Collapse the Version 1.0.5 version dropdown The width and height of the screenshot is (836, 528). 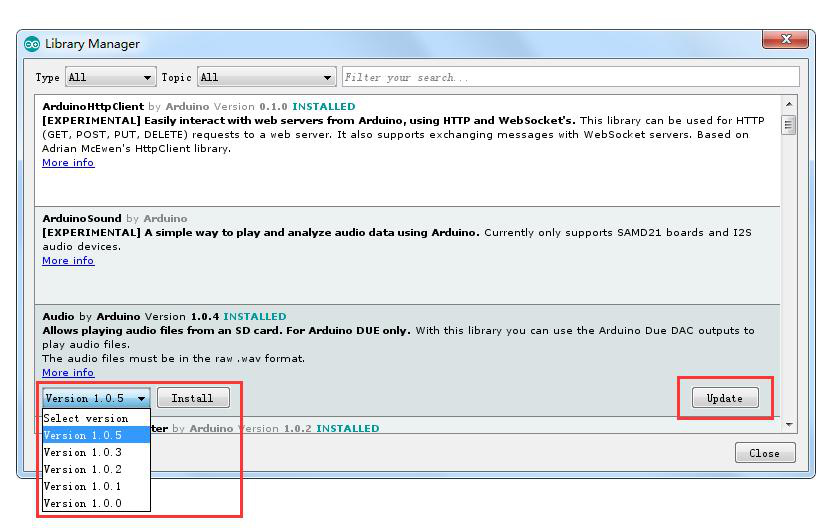tap(96, 398)
